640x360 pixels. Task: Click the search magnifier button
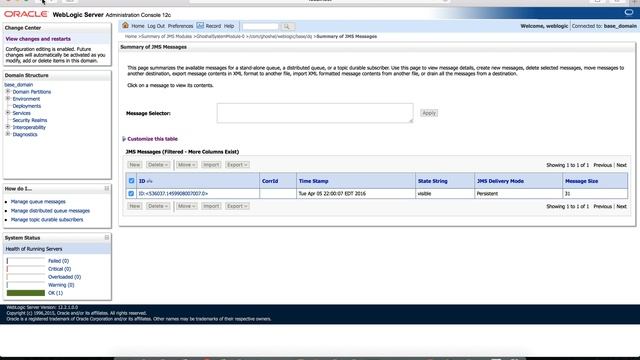[x=287, y=27]
